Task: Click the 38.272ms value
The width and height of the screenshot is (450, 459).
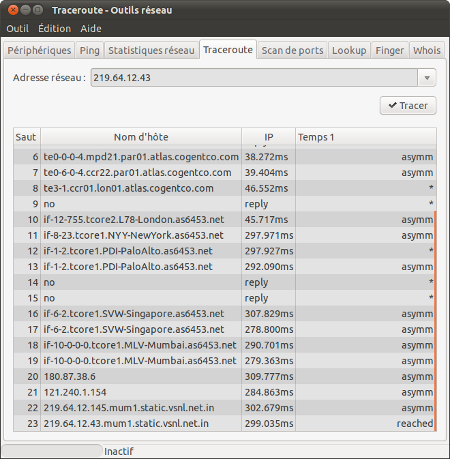Action: [x=266, y=157]
